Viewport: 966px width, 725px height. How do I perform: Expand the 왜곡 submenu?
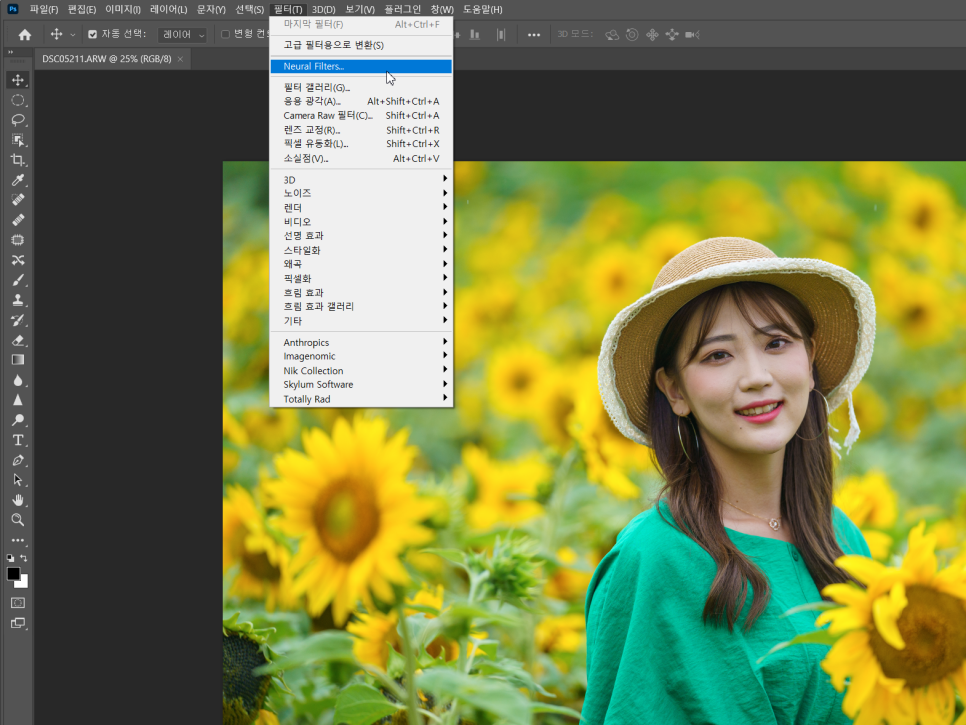click(x=361, y=264)
